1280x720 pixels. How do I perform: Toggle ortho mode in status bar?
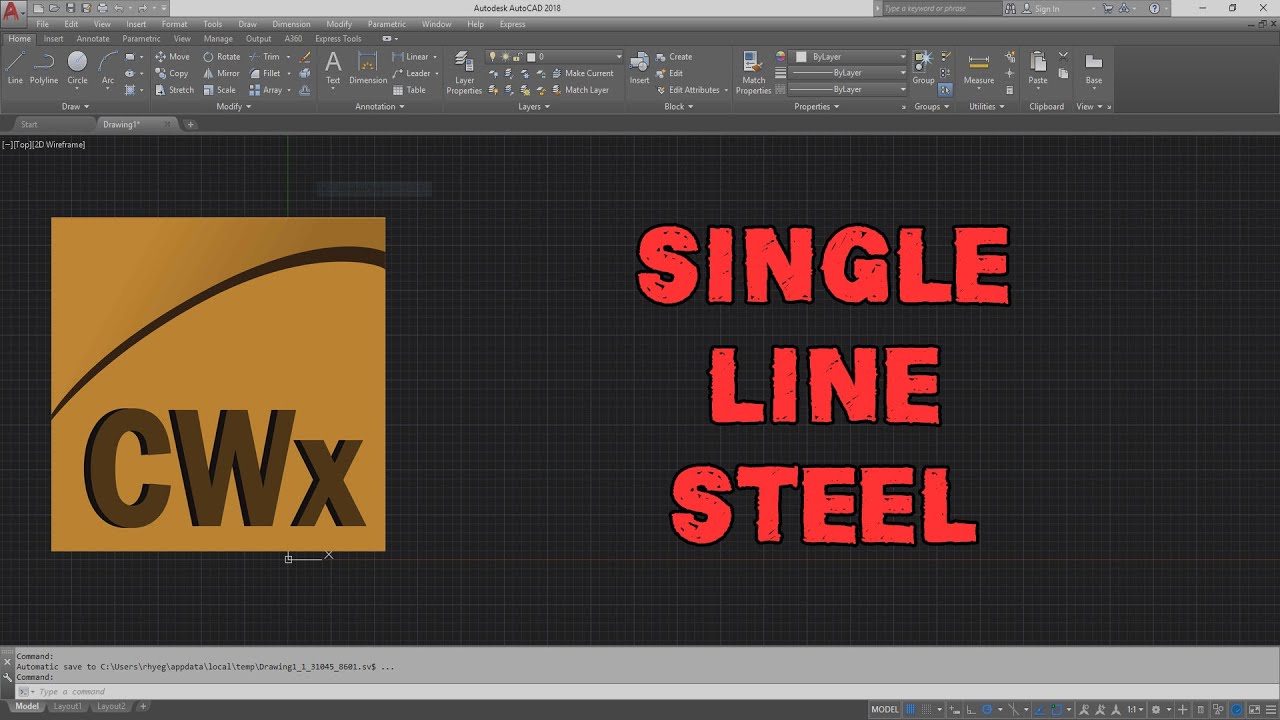tap(972, 709)
